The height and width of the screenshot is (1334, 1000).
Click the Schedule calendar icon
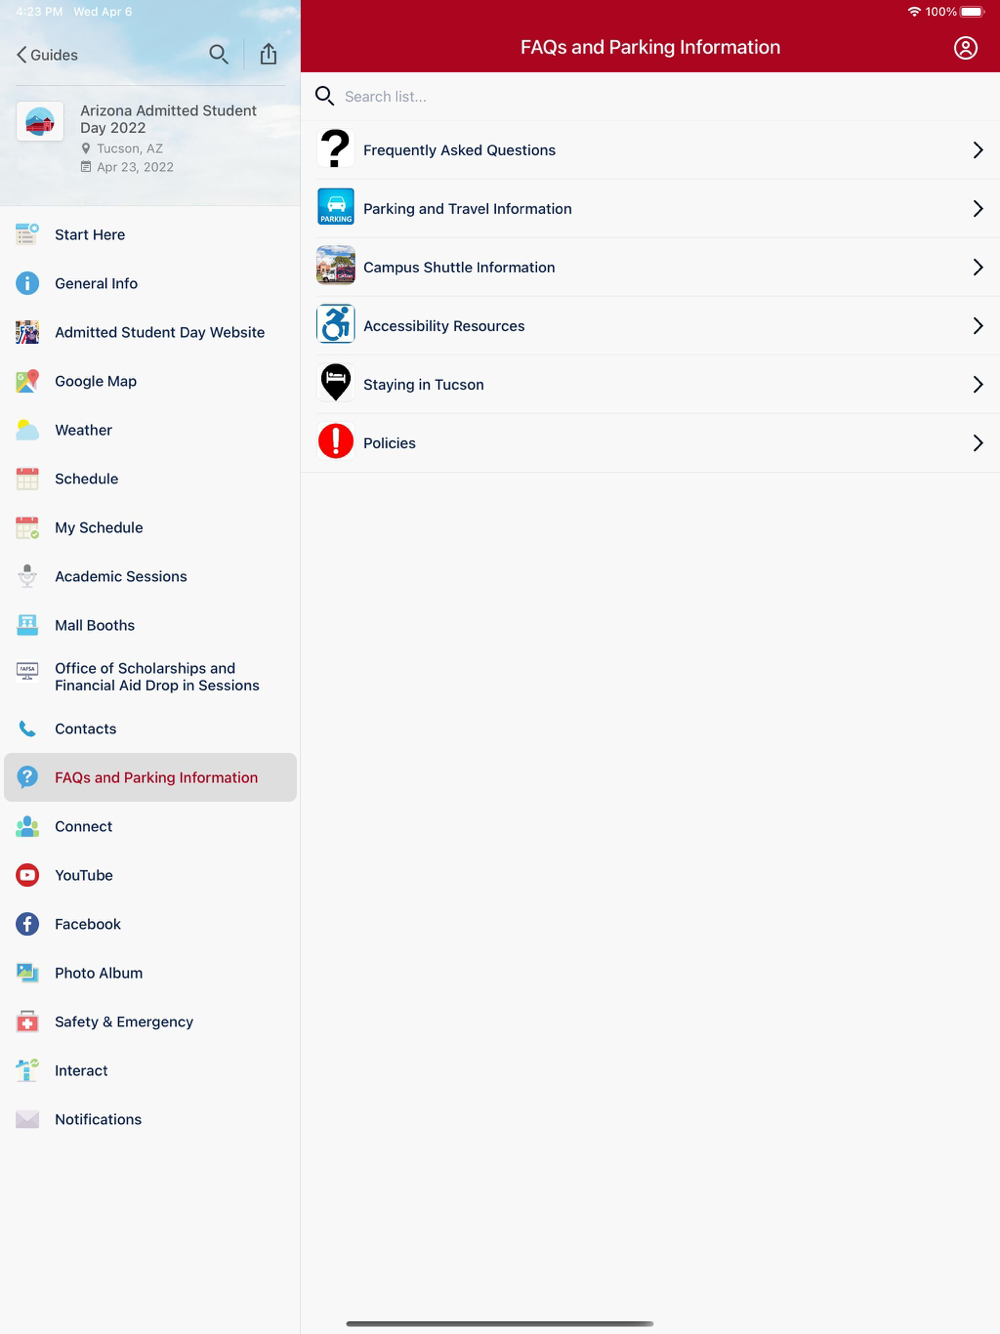click(x=27, y=479)
